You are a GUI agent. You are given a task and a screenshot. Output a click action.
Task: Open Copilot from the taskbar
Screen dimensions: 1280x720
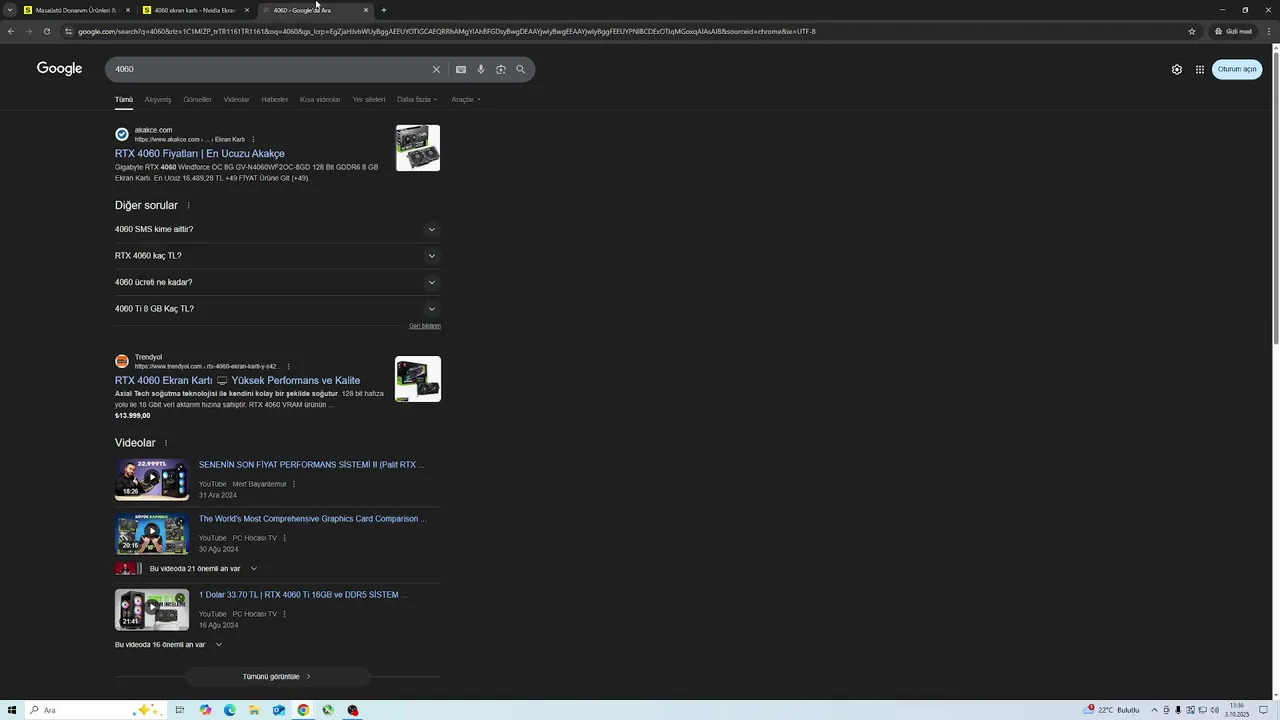(x=205, y=710)
